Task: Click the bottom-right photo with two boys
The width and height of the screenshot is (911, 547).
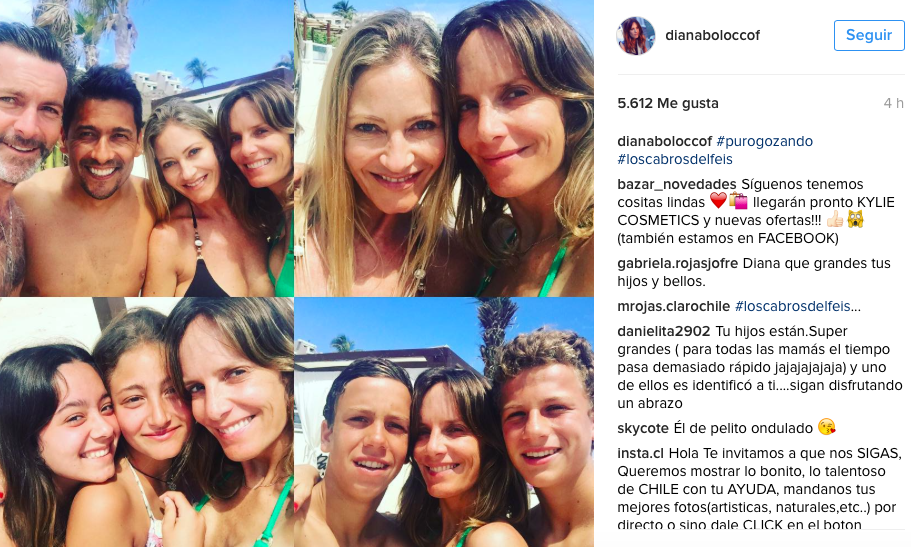Action: click(x=444, y=422)
